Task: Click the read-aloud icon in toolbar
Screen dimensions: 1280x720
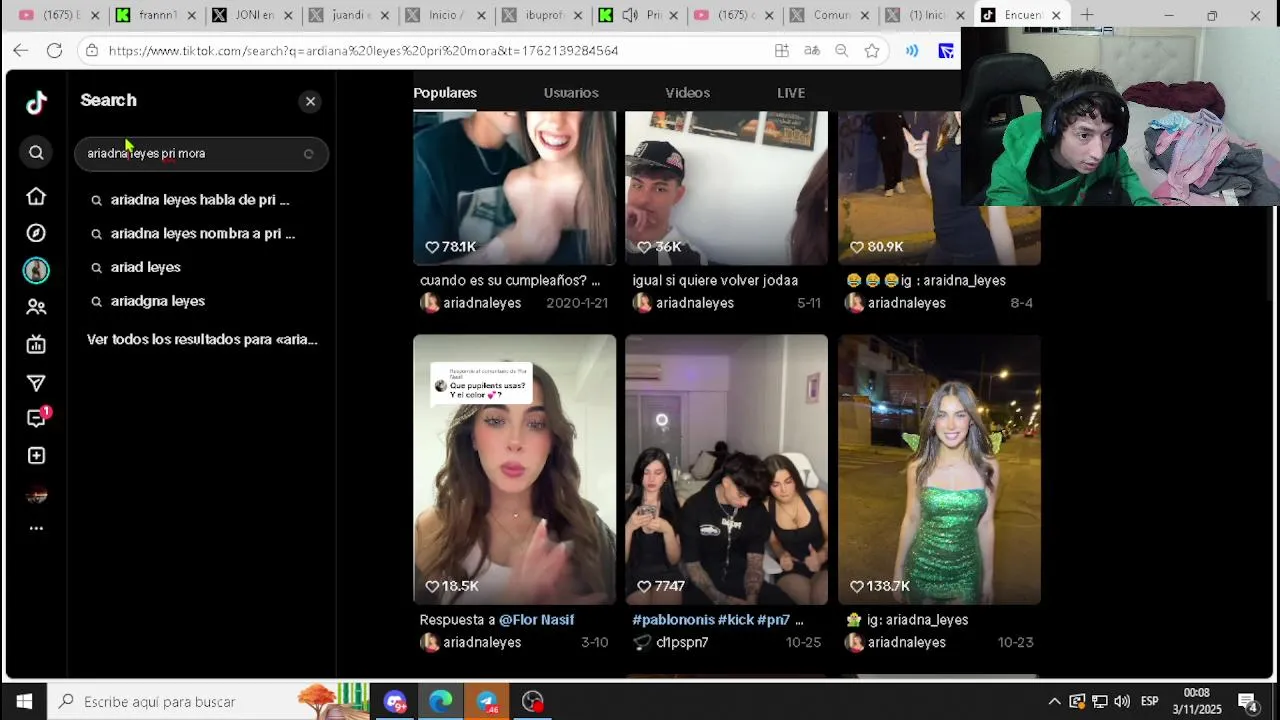Action: (912, 51)
